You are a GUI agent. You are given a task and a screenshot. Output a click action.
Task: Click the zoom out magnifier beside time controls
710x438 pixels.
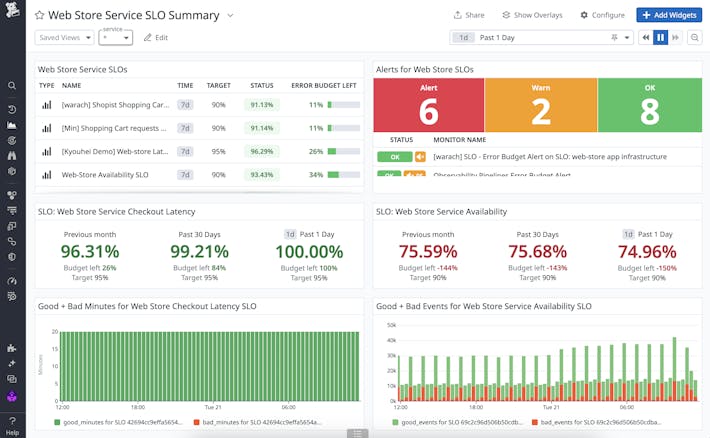[x=695, y=37]
